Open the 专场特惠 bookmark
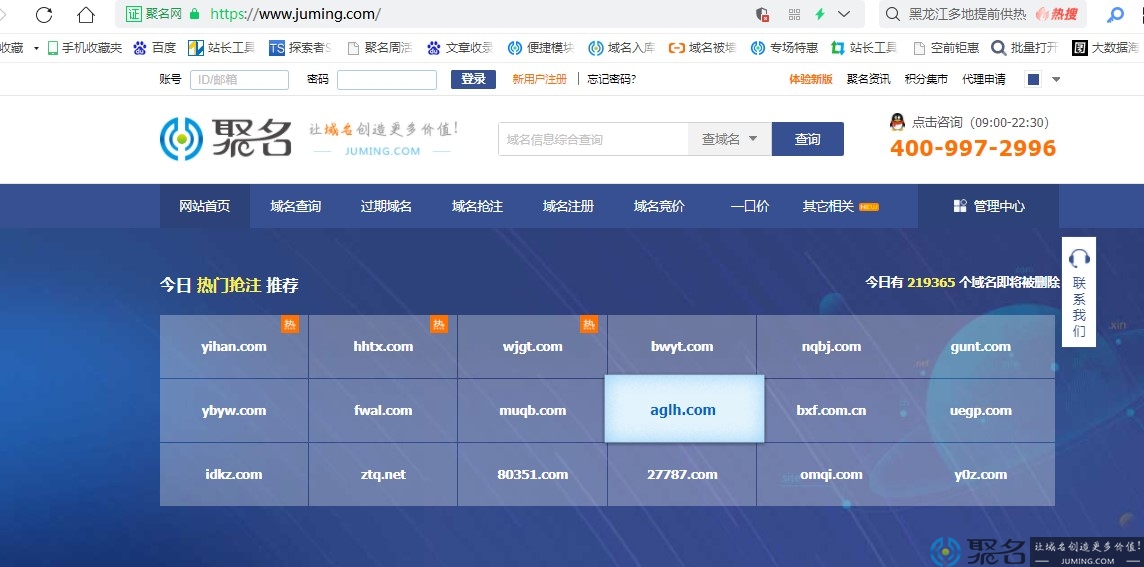The image size is (1144, 567). point(784,47)
